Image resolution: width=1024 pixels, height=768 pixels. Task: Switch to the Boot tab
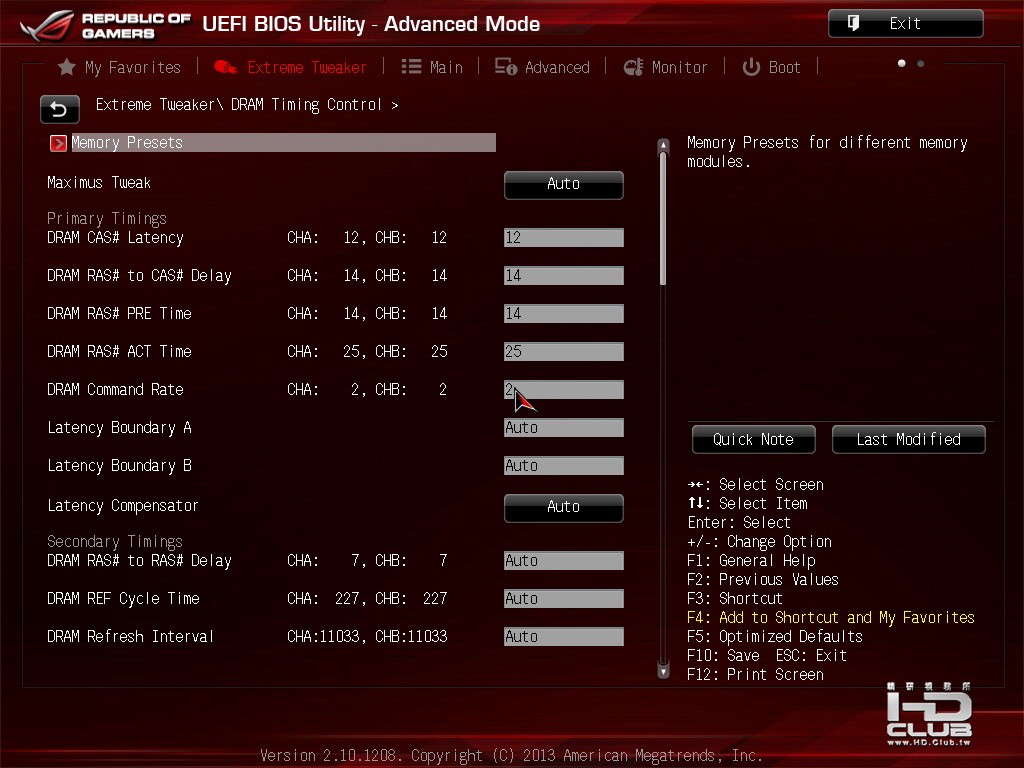[771, 67]
